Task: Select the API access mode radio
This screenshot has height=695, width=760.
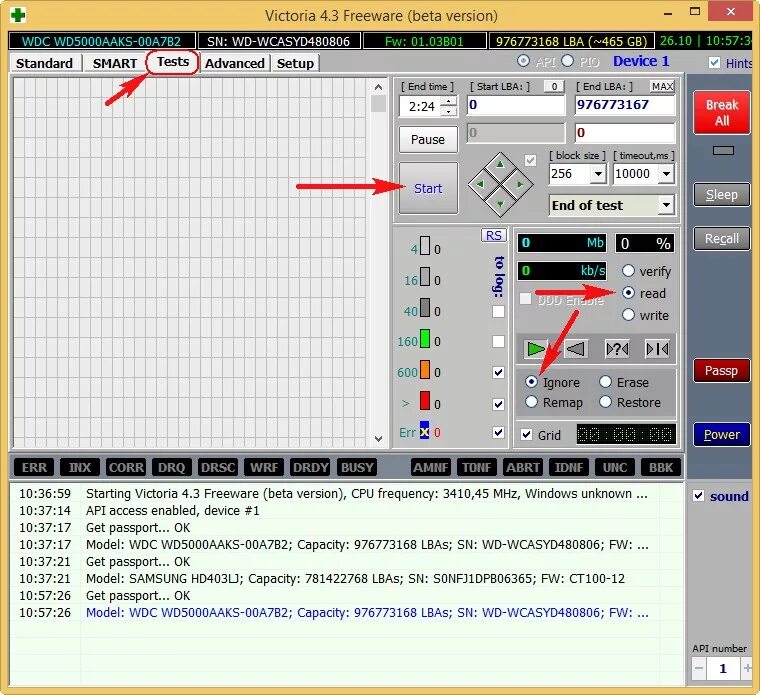Action: pyautogui.click(x=523, y=61)
